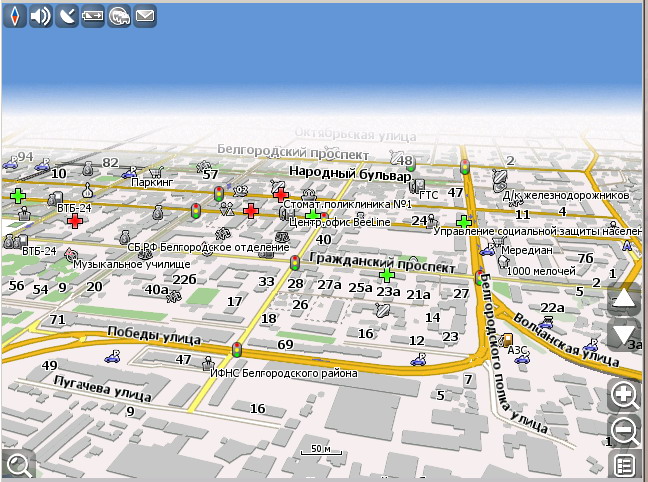Click the compass icon in top toolbar
Image resolution: width=648 pixels, height=482 pixels.
coord(14,16)
